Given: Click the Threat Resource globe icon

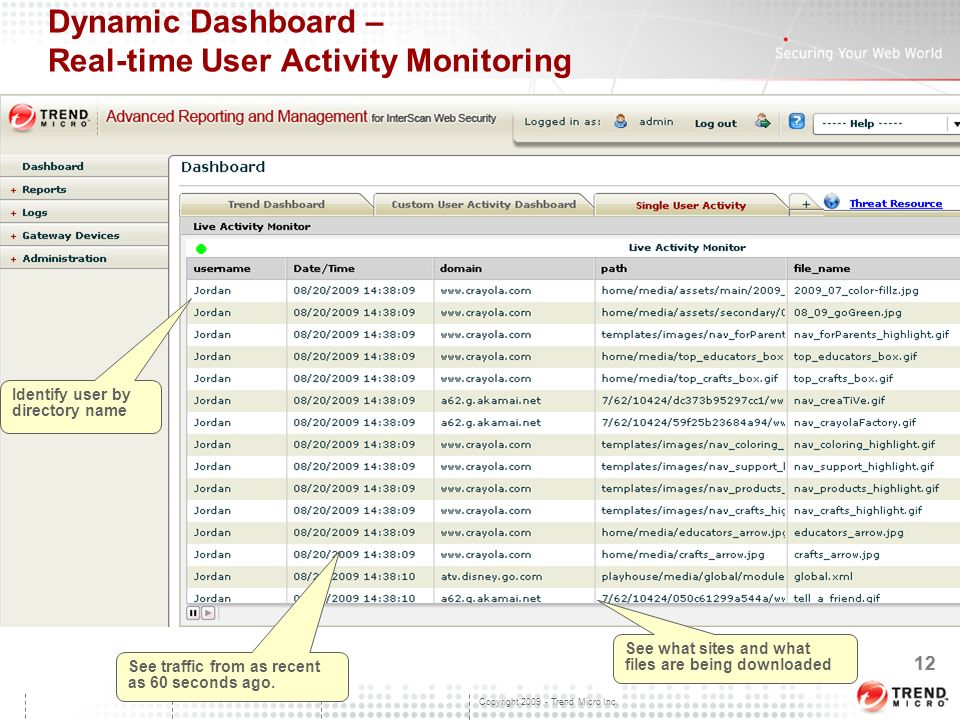Looking at the screenshot, I should pos(831,201).
